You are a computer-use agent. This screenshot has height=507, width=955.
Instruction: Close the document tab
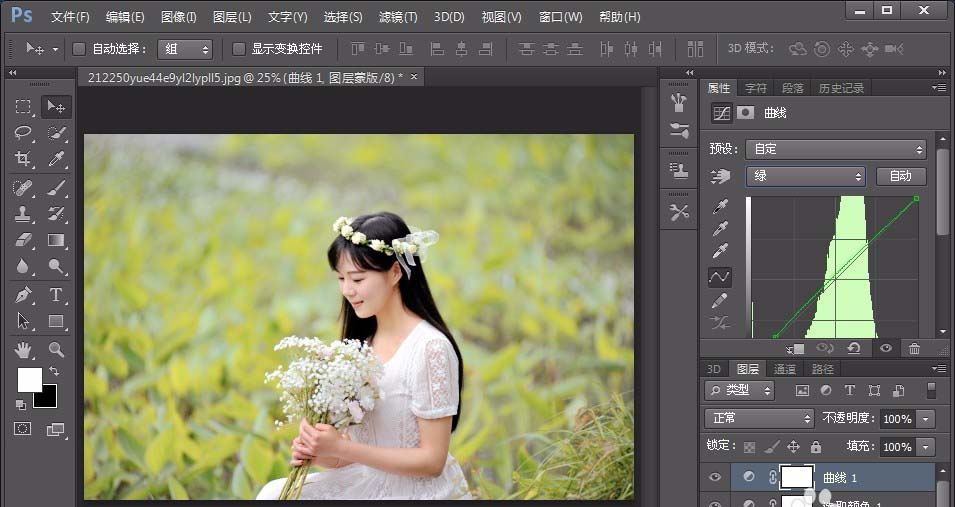click(414, 77)
